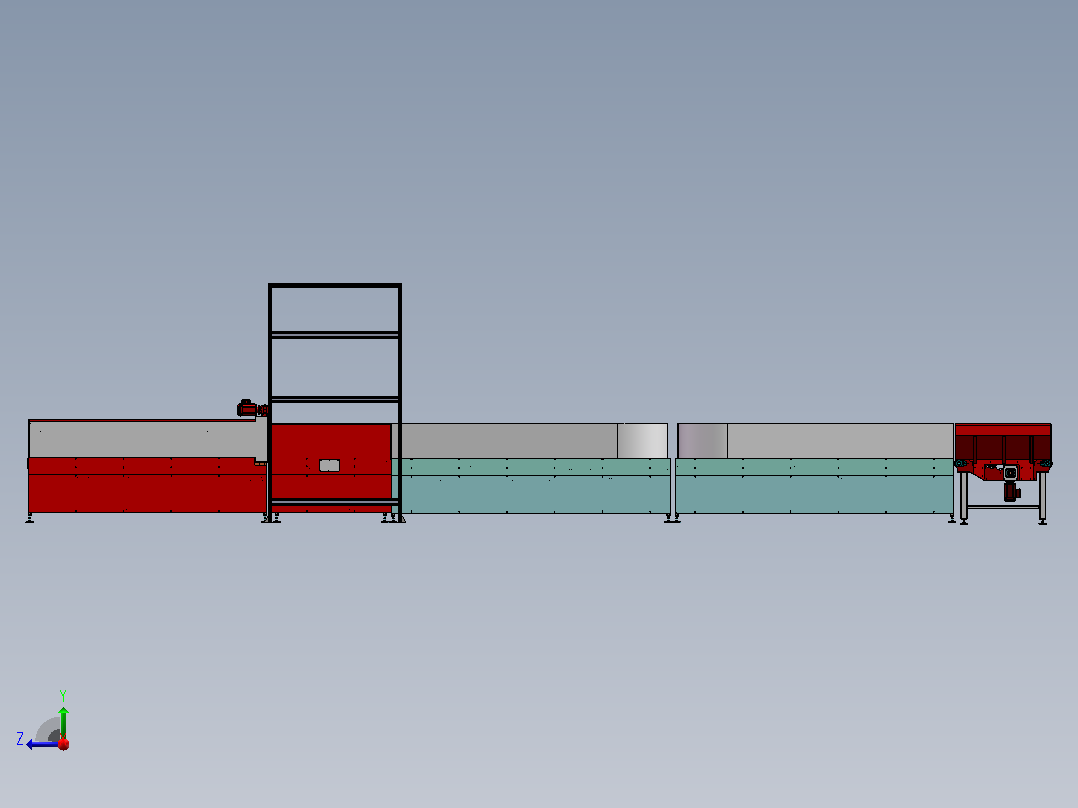
Task: Click the shiny silver end cap on first conveyor
Action: click(642, 441)
